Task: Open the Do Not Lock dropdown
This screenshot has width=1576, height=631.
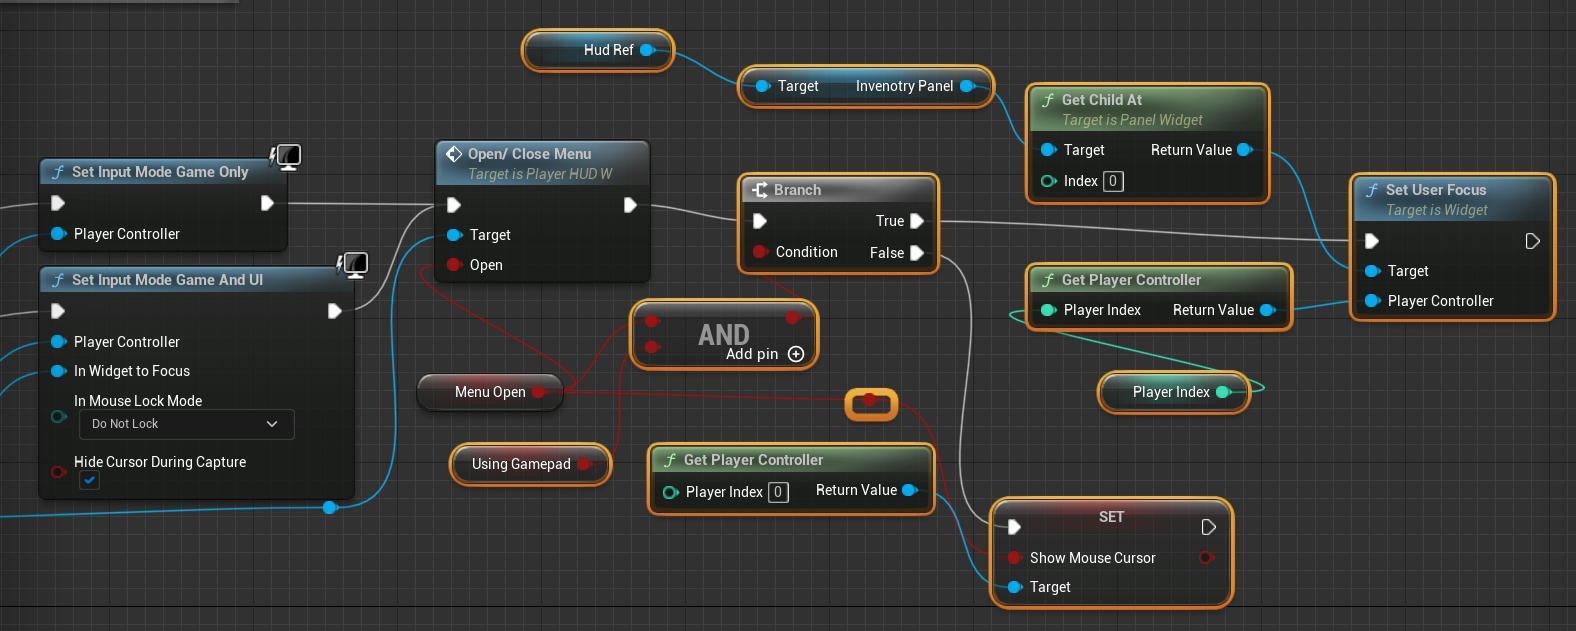Action: [x=186, y=424]
